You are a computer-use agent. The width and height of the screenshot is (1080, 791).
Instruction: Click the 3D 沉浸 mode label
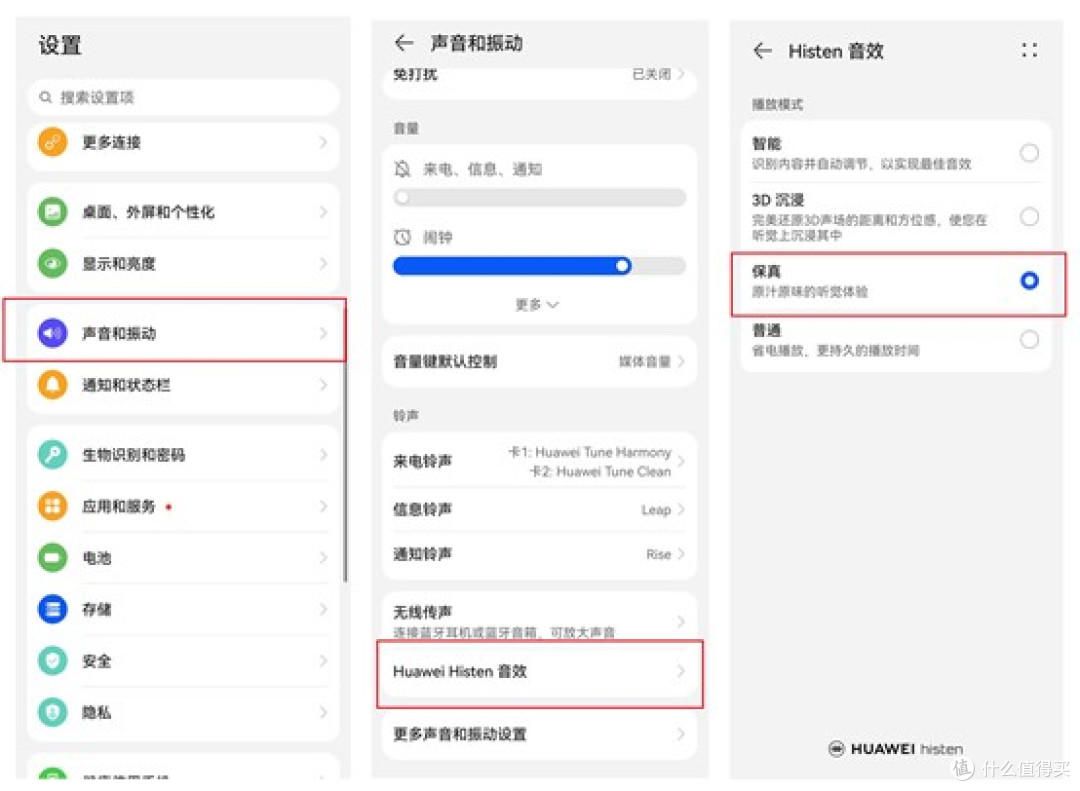click(778, 200)
